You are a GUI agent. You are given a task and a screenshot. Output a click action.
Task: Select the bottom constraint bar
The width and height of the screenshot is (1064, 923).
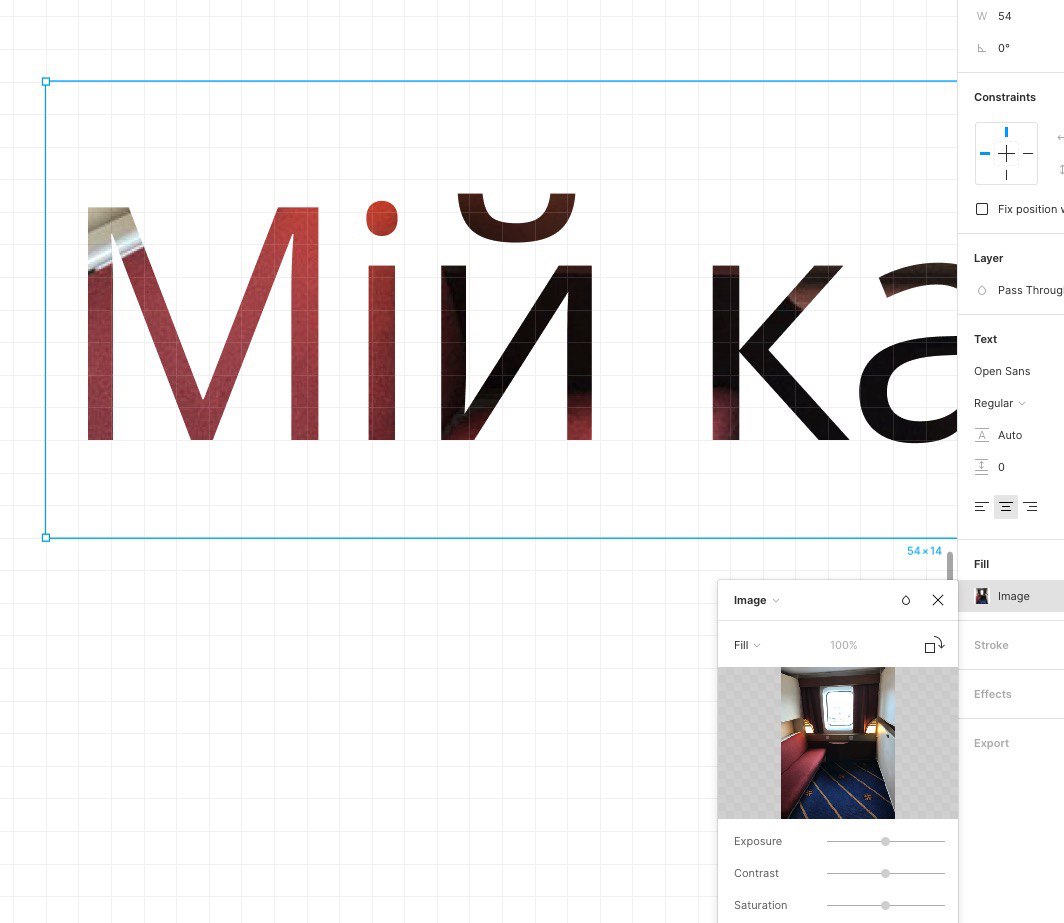[1006, 175]
